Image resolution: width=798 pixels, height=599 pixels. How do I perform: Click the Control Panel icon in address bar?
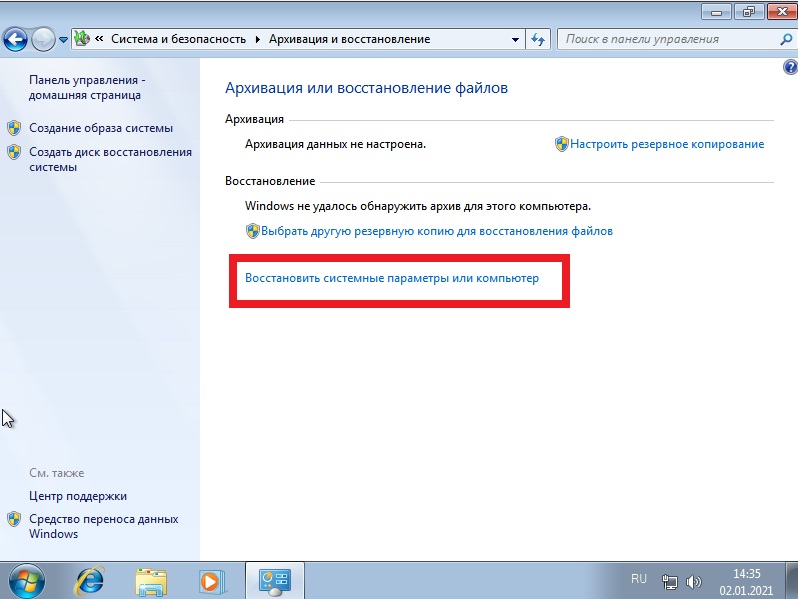click(x=81, y=39)
